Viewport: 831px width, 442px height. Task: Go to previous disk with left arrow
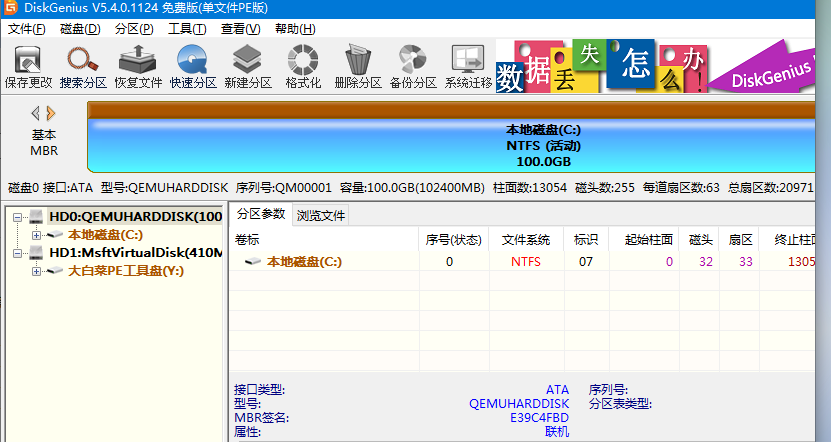coord(36,113)
